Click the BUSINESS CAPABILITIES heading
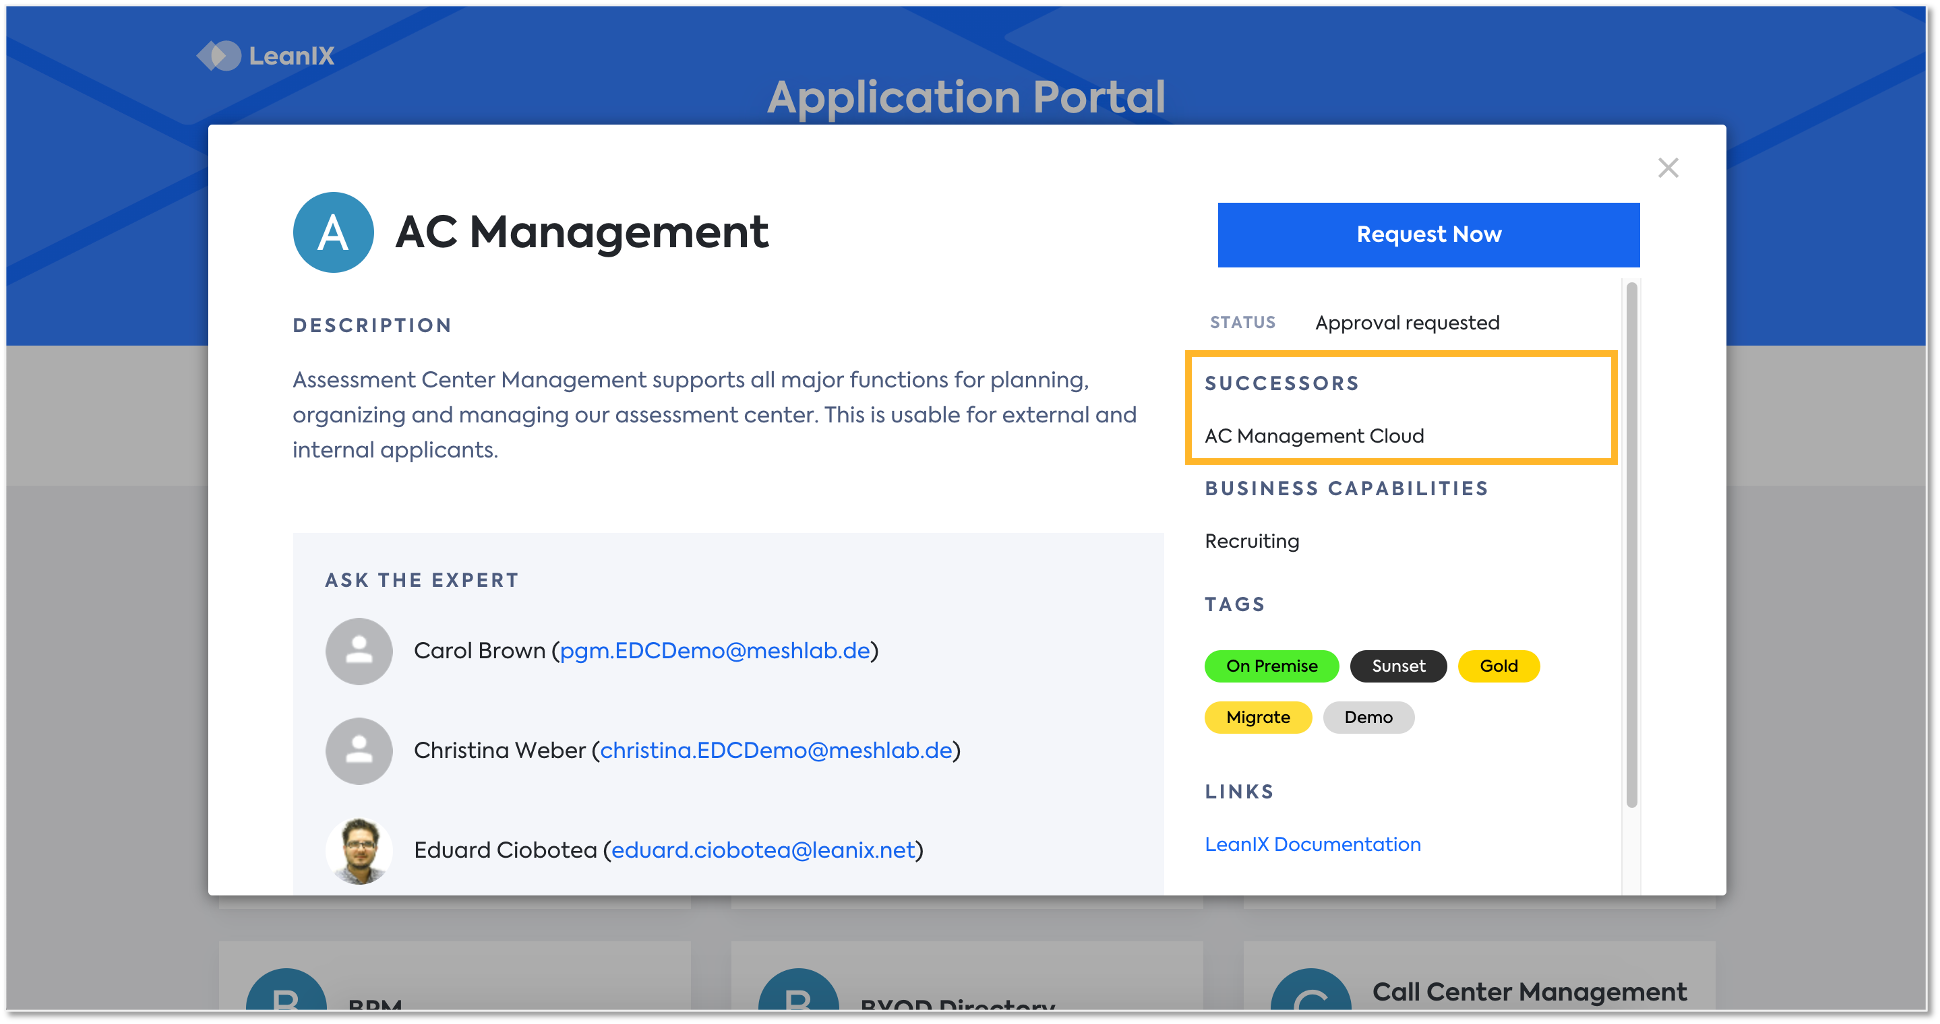 [1346, 489]
